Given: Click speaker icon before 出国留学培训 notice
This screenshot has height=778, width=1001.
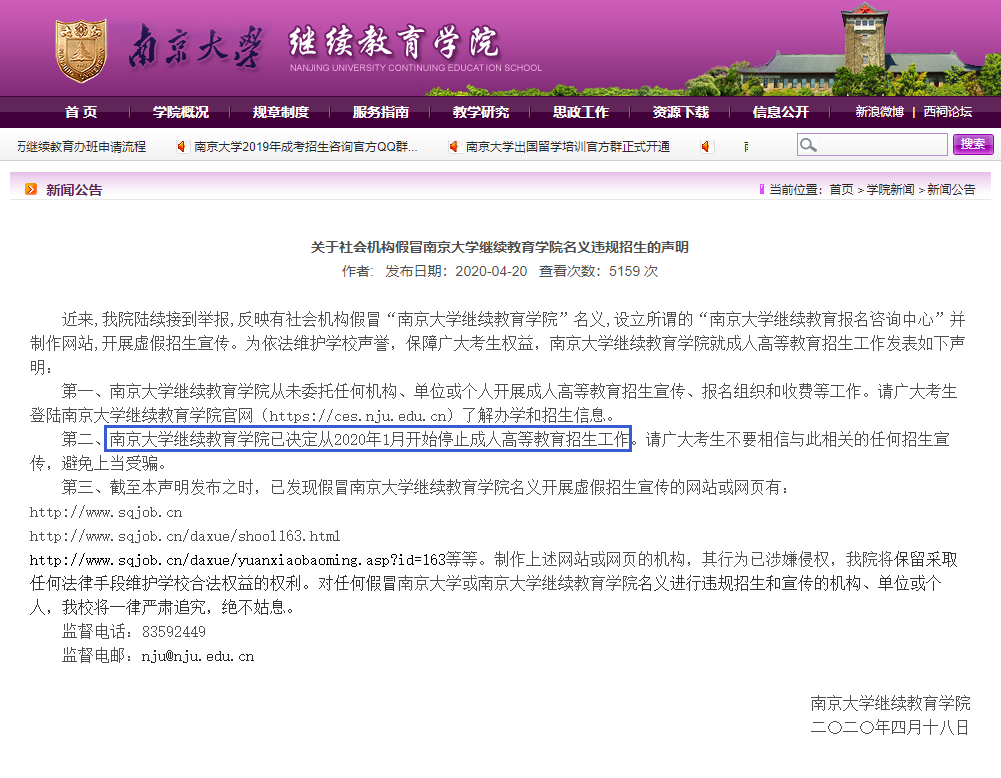Looking at the screenshot, I should click(x=454, y=147).
